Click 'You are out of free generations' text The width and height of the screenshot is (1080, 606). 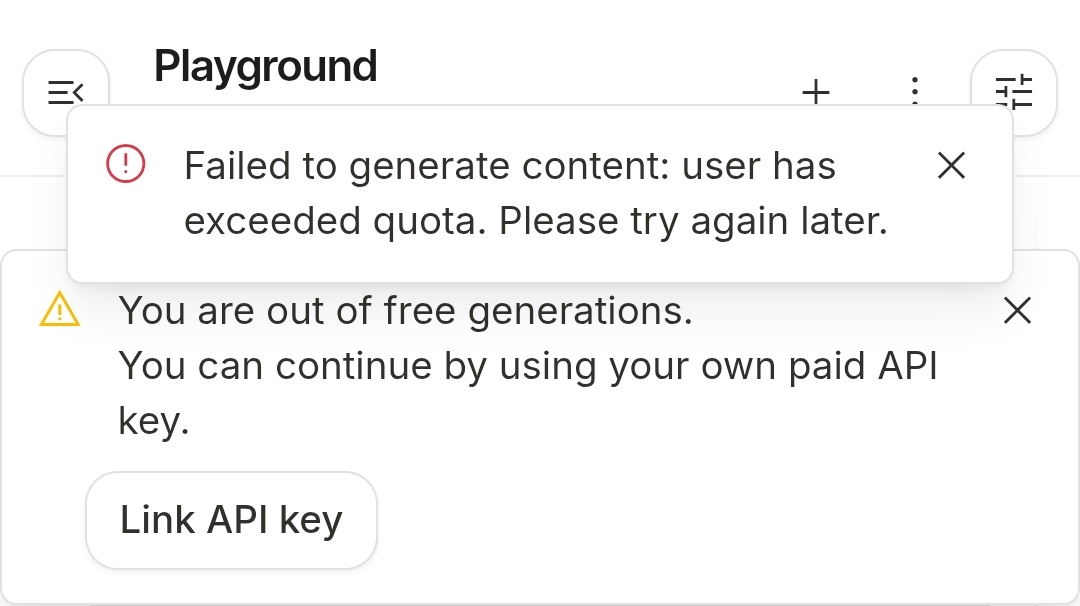click(x=406, y=311)
